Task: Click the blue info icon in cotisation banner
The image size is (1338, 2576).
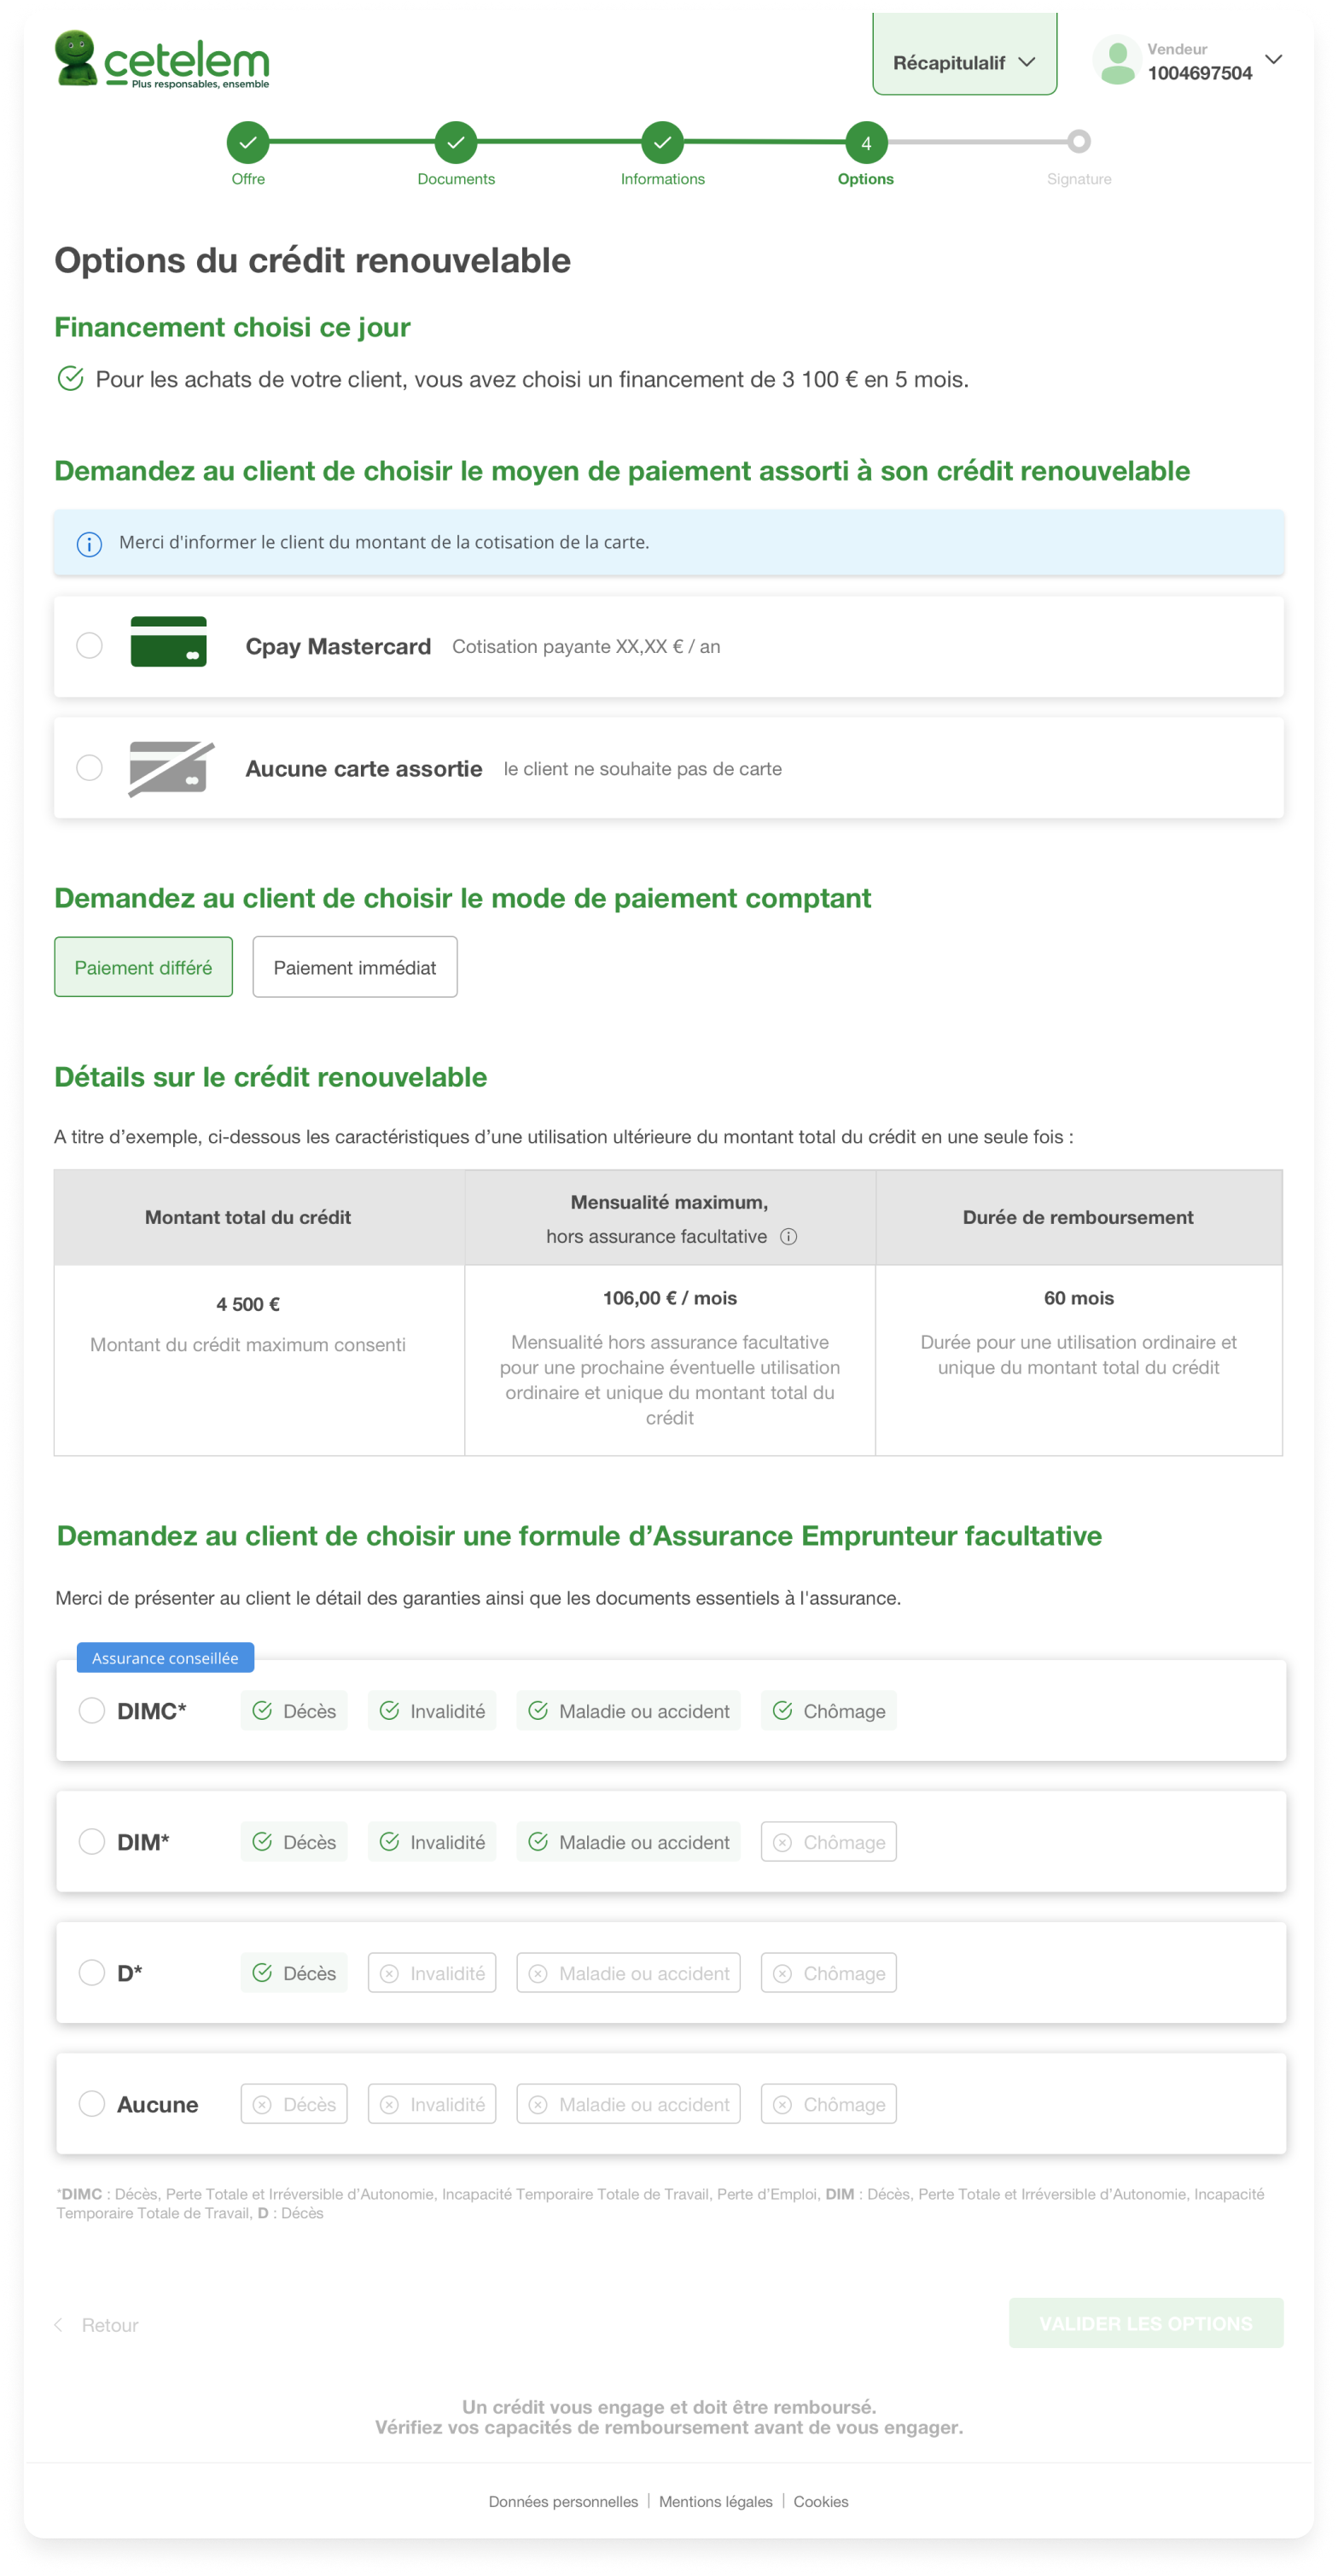Action: coord(89,543)
